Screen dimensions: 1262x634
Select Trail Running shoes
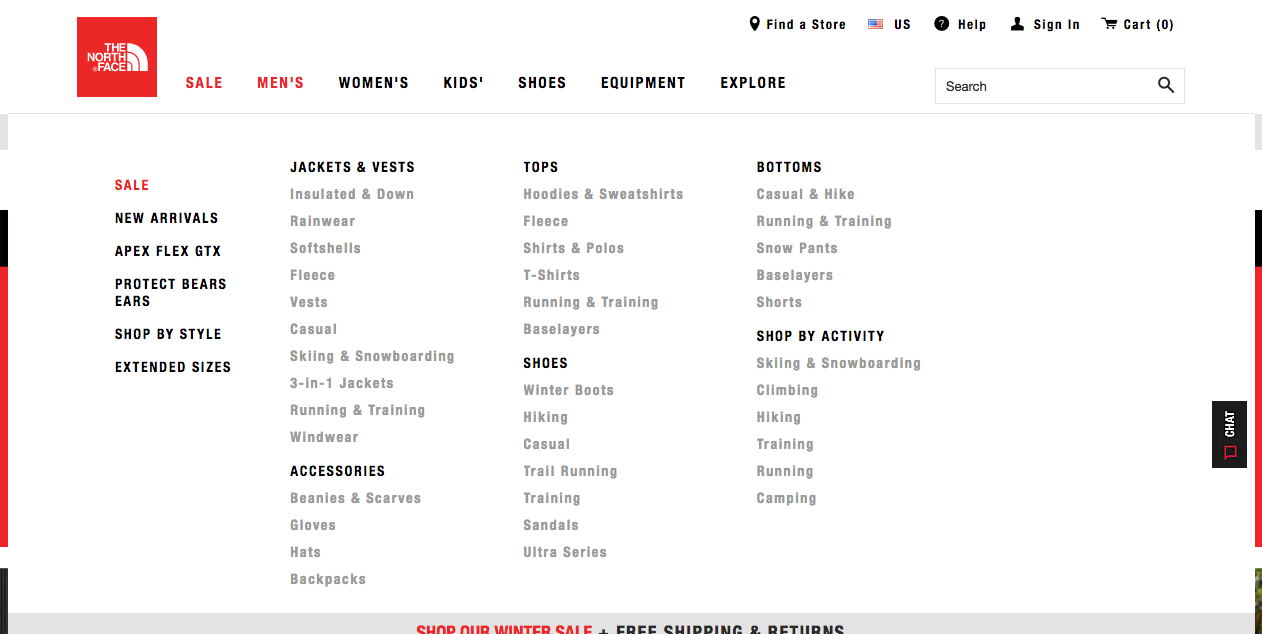point(570,471)
